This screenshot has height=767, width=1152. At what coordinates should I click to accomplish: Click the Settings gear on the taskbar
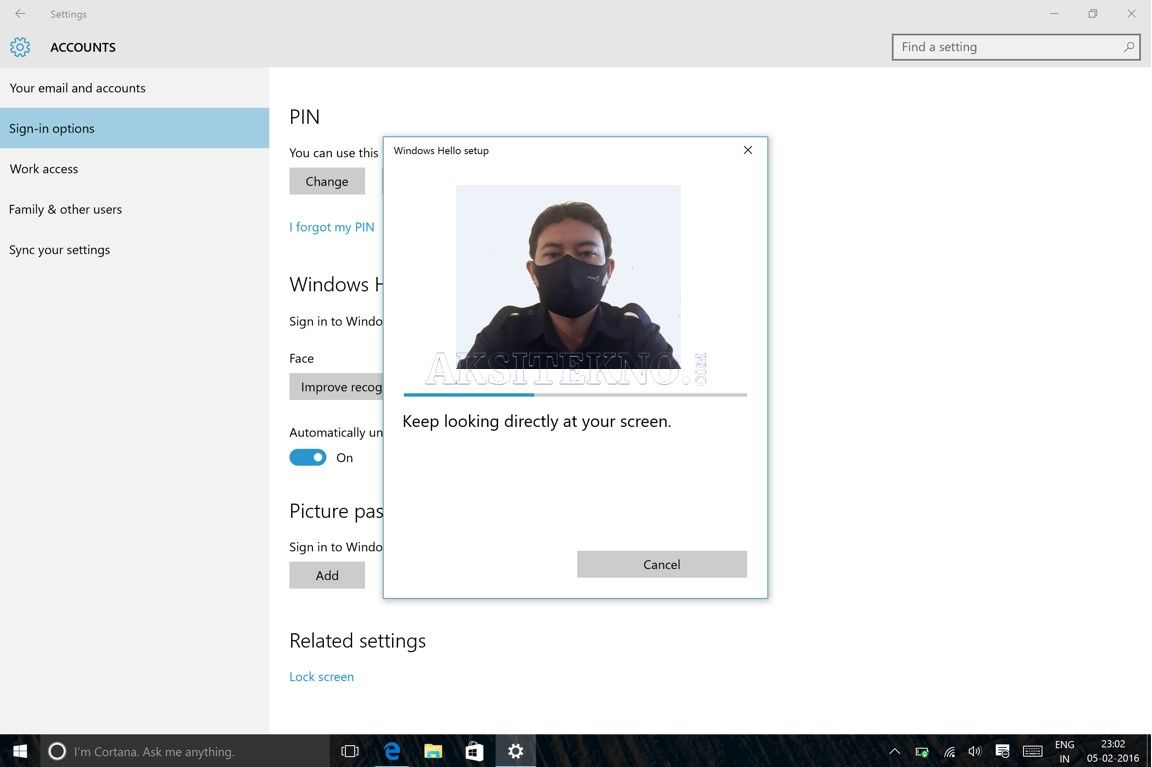click(516, 751)
